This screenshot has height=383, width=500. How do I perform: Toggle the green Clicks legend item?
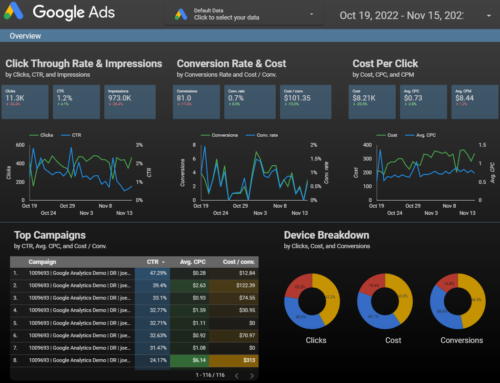pos(41,135)
